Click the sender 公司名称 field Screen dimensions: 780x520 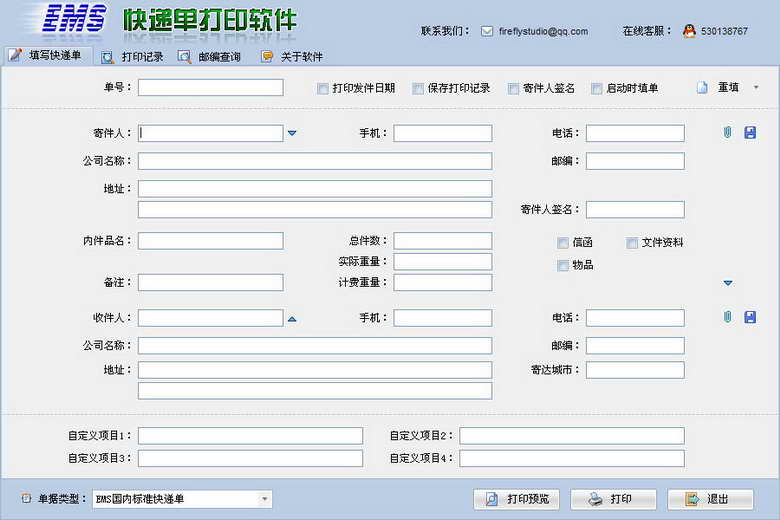pyautogui.click(x=315, y=161)
